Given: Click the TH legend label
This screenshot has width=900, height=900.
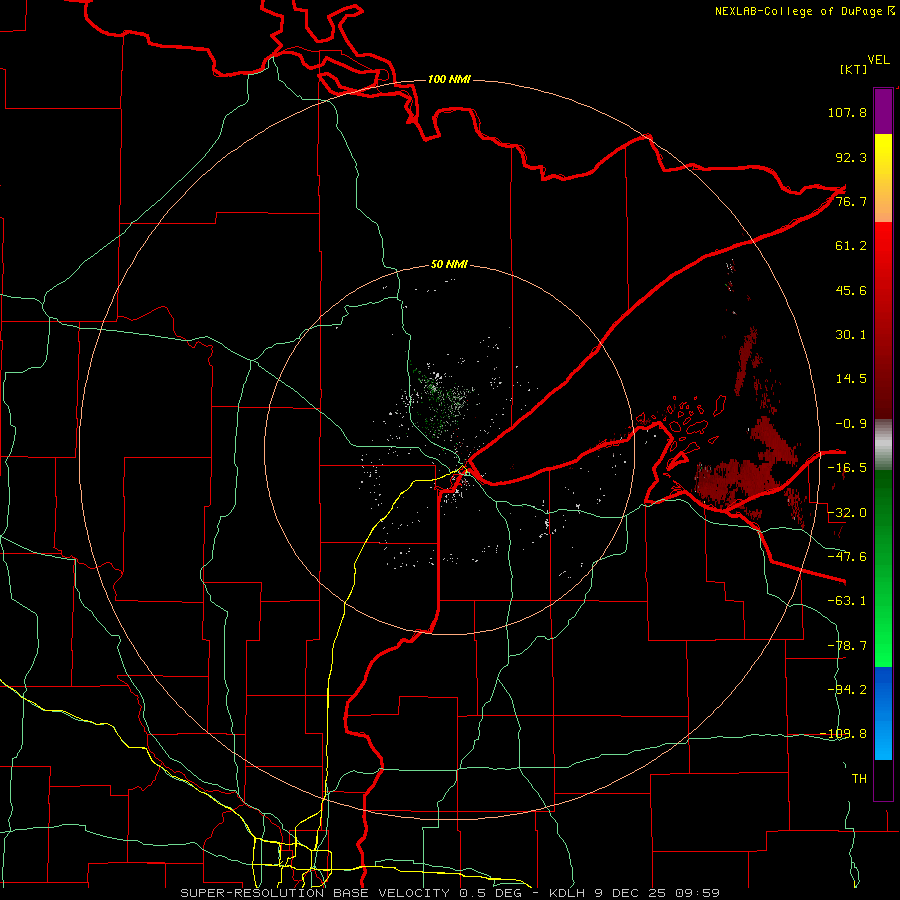Looking at the screenshot, I should coord(859,779).
